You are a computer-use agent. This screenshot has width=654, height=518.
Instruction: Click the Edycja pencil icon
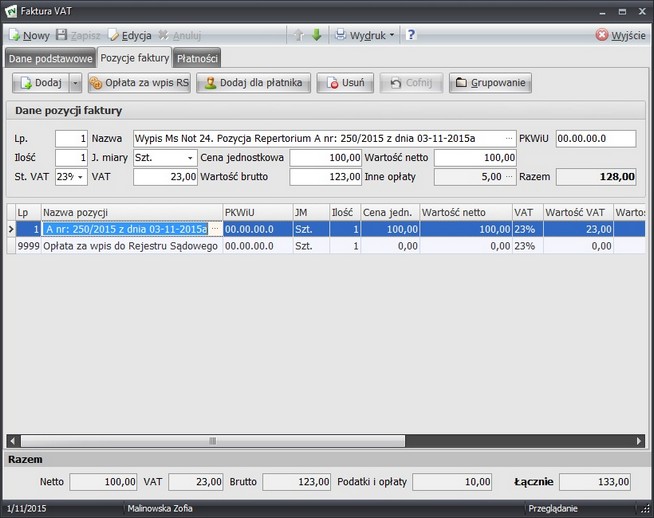tap(114, 35)
